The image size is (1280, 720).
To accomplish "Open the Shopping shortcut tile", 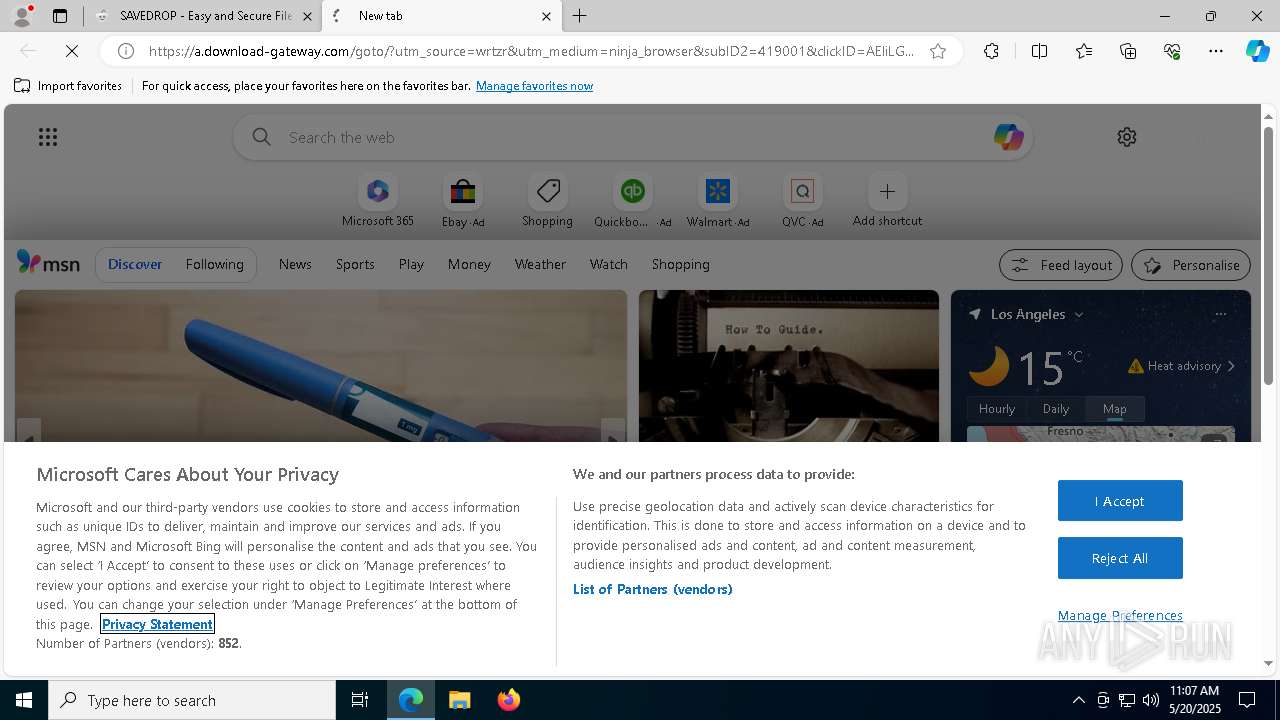I will click(x=547, y=201).
